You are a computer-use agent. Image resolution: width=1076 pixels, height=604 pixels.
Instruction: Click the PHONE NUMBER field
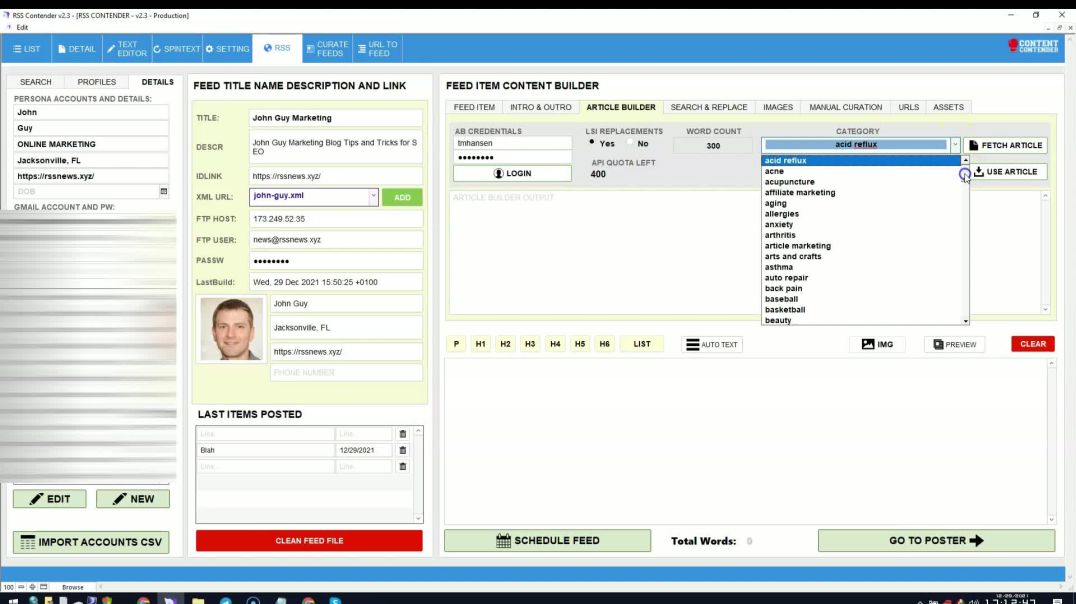[346, 373]
